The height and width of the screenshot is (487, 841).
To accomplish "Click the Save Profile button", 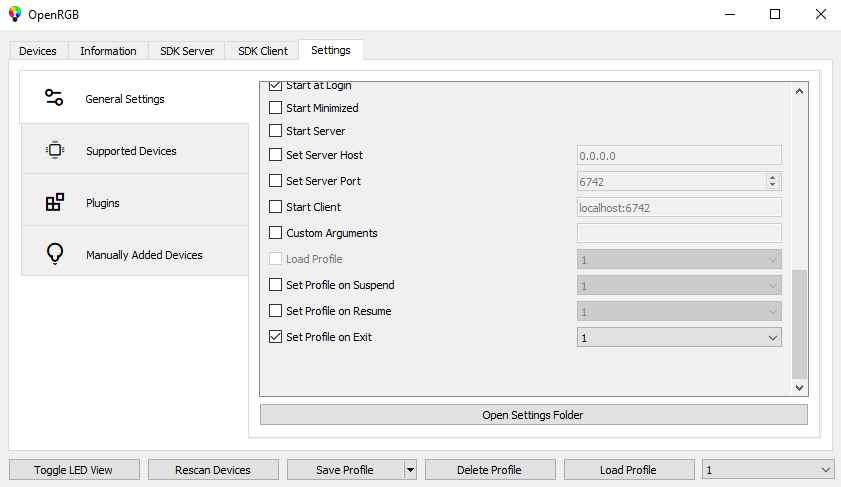I will click(x=345, y=470).
